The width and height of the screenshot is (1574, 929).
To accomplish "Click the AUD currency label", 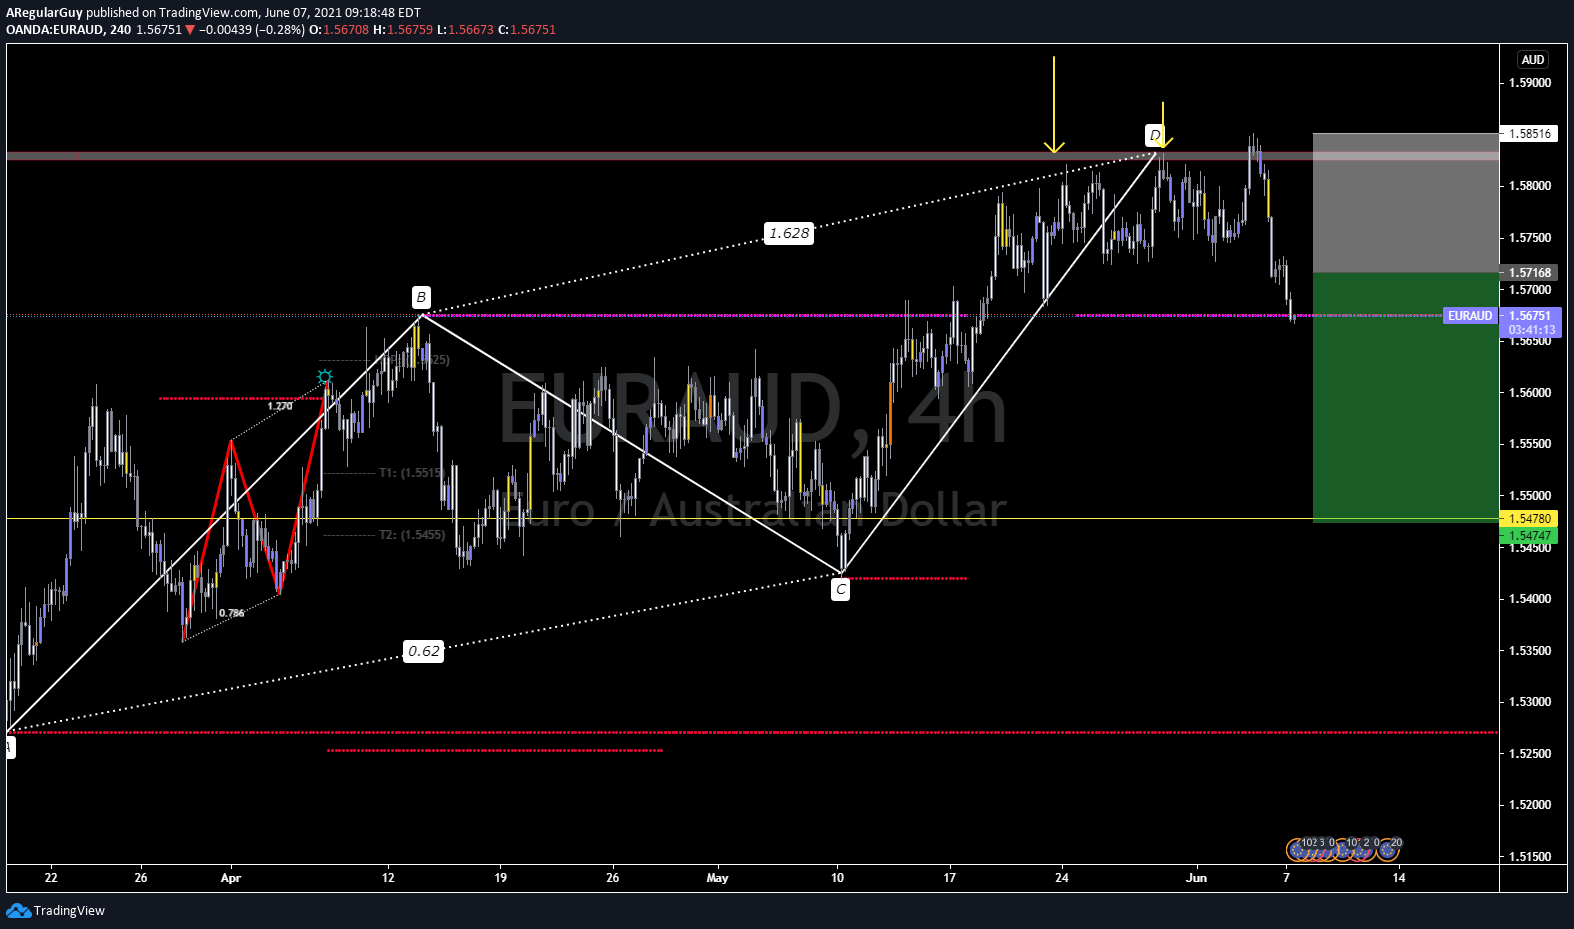I will tap(1533, 60).
